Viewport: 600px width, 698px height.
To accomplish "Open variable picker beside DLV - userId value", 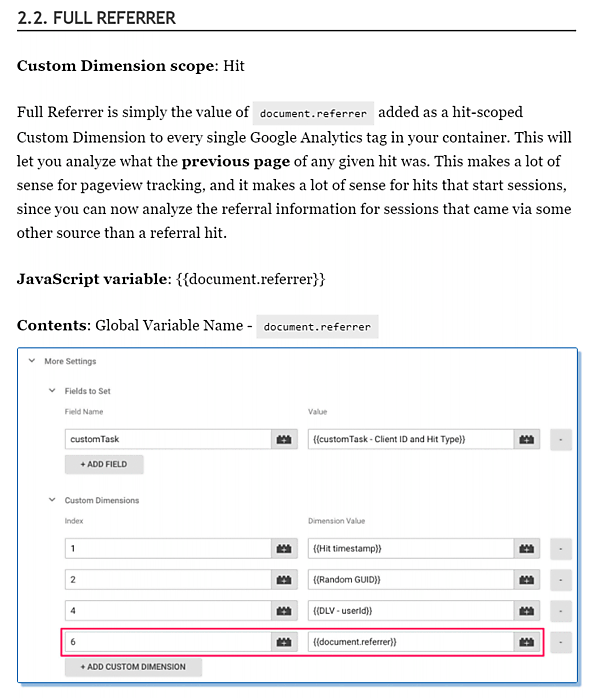I will [527, 610].
